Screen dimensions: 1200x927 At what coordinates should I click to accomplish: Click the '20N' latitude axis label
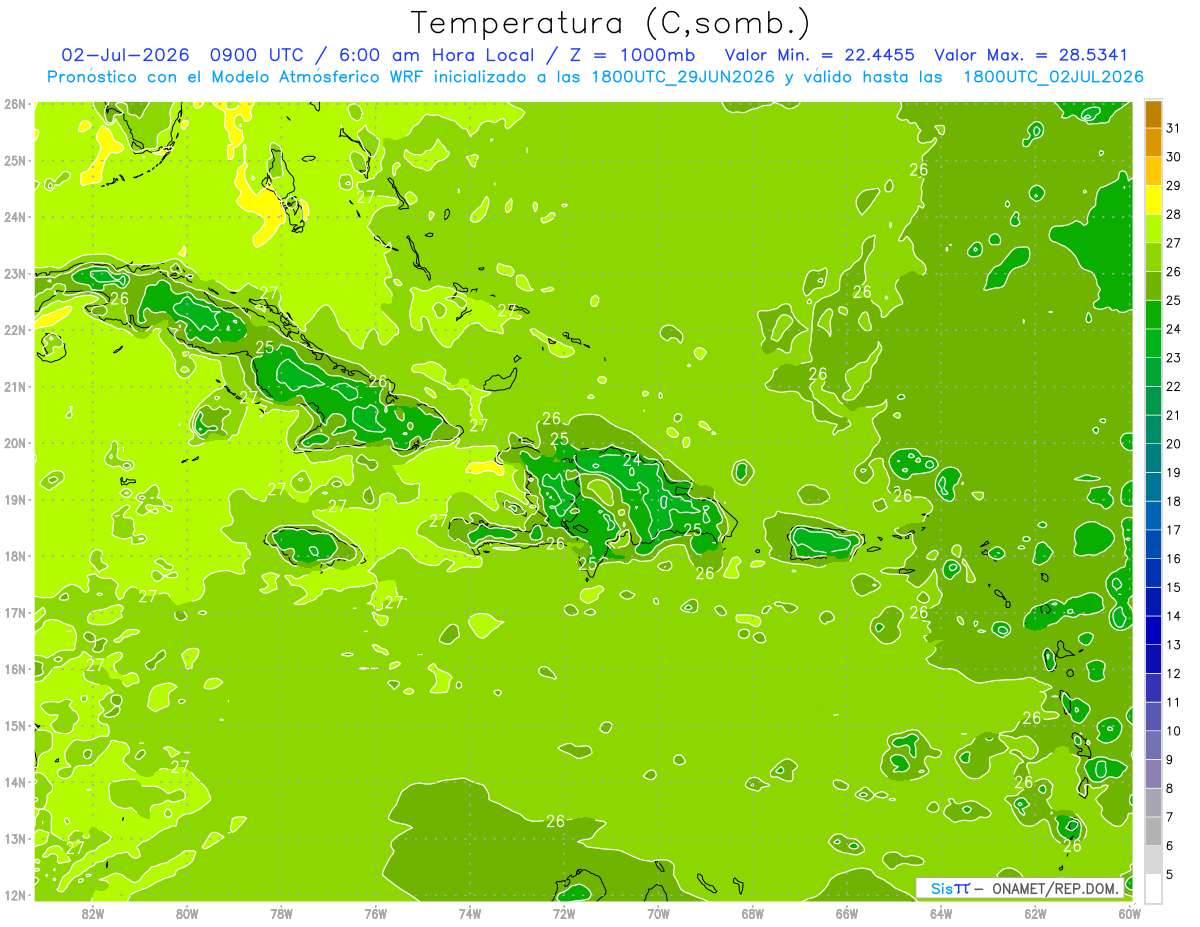(14, 443)
